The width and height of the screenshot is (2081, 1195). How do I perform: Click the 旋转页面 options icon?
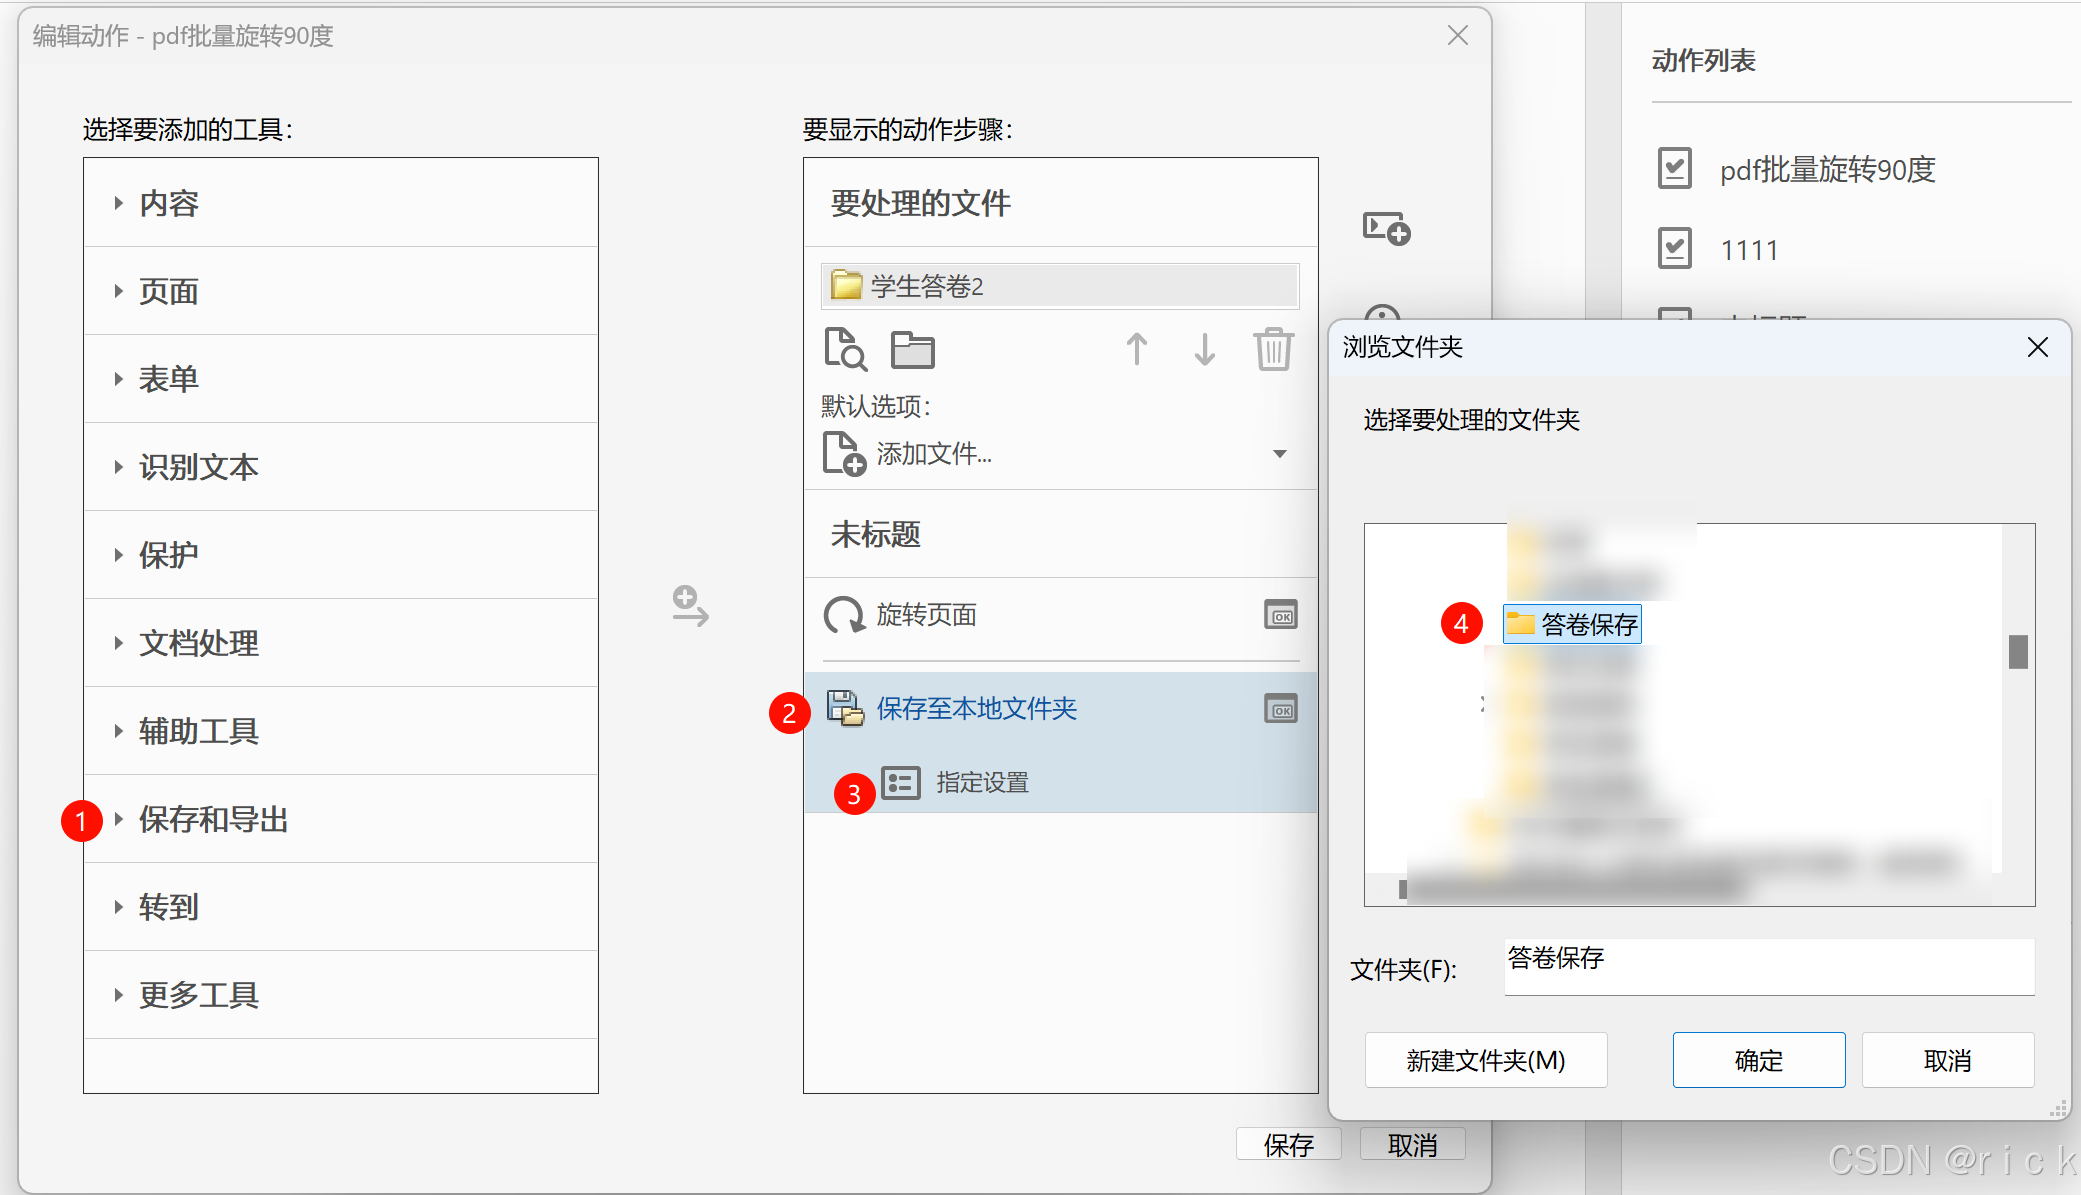click(x=1281, y=614)
